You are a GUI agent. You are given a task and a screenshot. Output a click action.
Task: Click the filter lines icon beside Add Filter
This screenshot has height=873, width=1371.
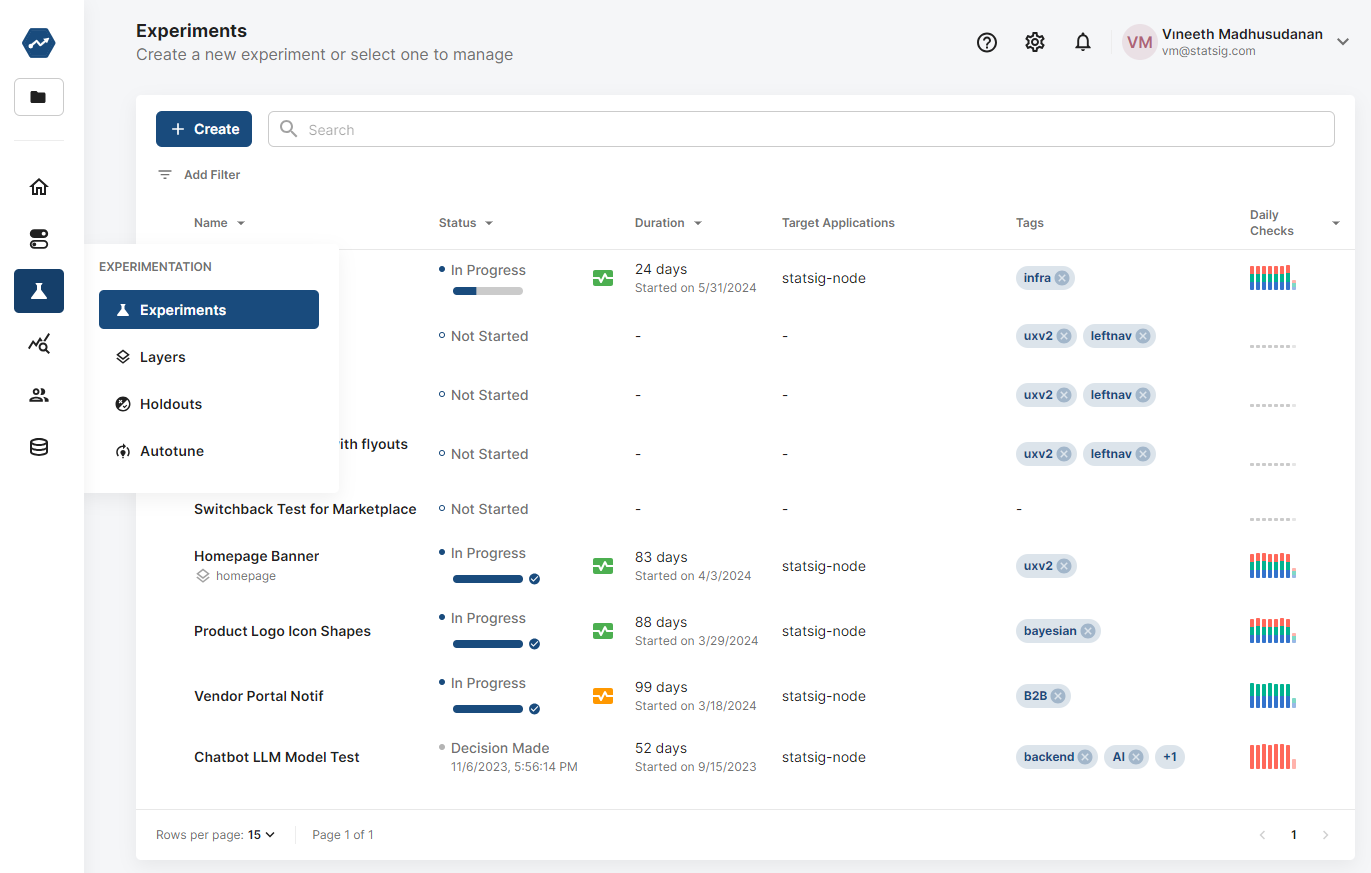point(165,174)
